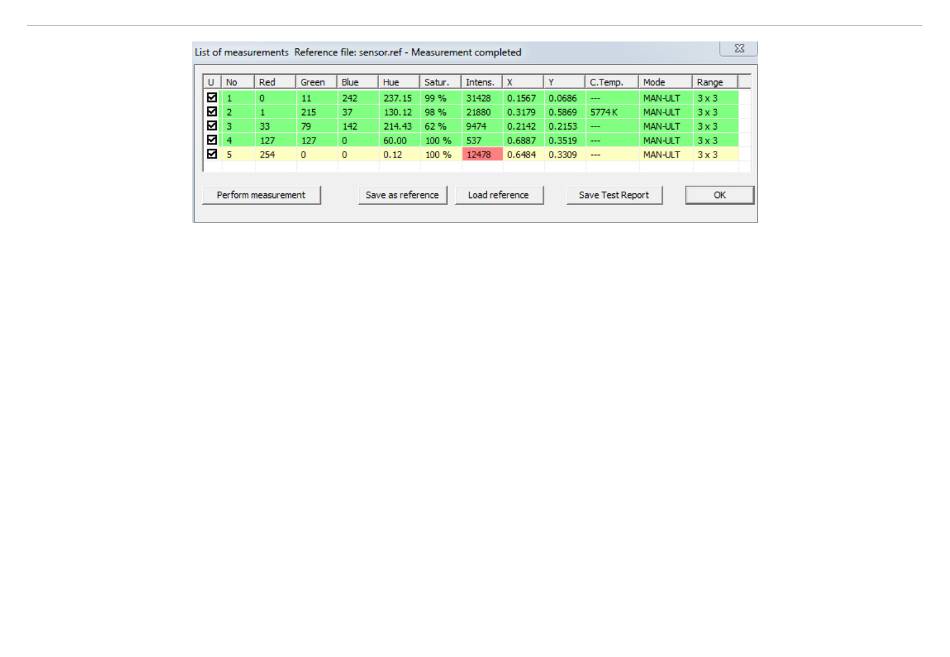Click the hue value 0.12
950x657 pixels.
point(393,155)
